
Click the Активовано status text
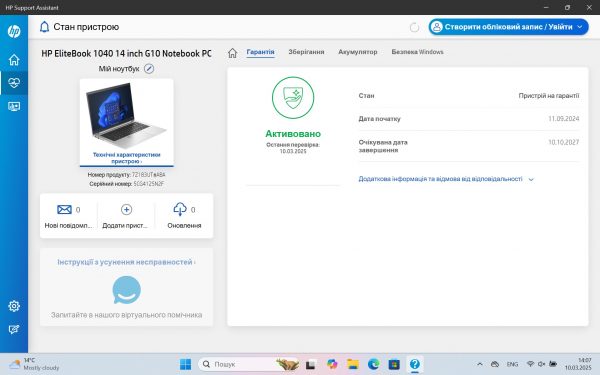point(293,134)
